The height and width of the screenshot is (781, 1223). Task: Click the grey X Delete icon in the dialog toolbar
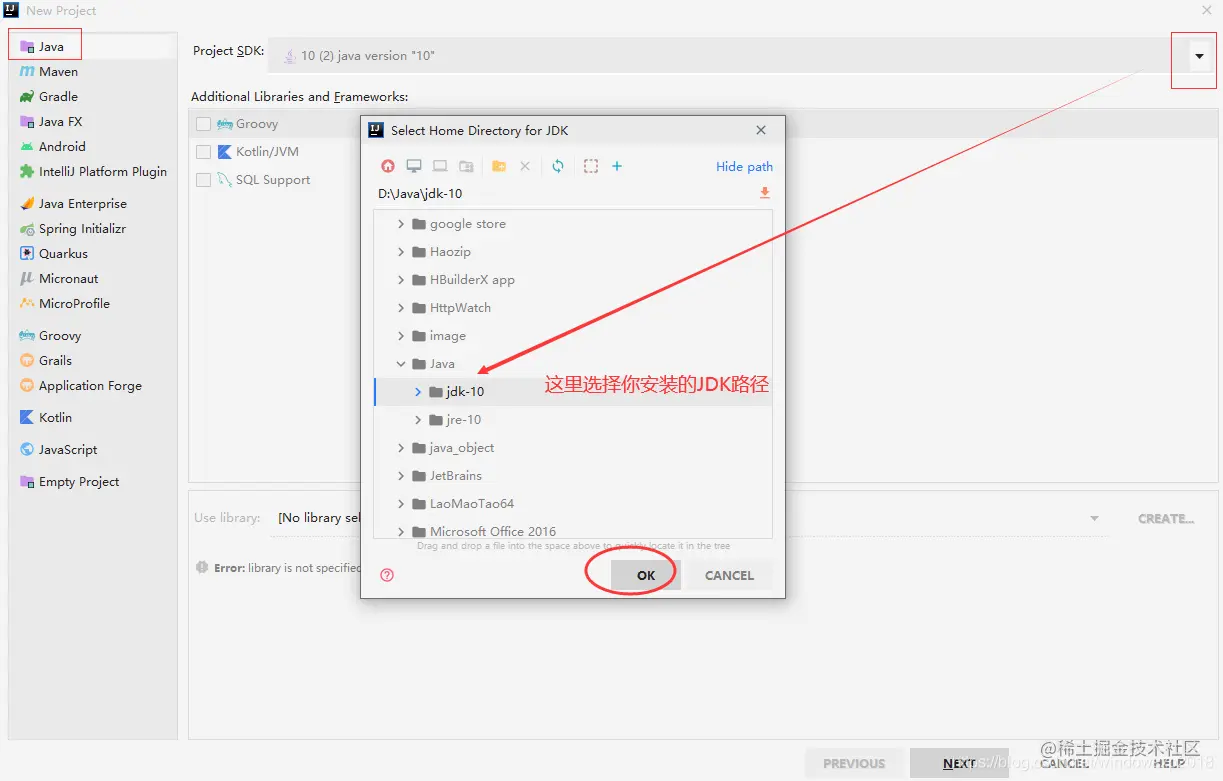point(525,166)
